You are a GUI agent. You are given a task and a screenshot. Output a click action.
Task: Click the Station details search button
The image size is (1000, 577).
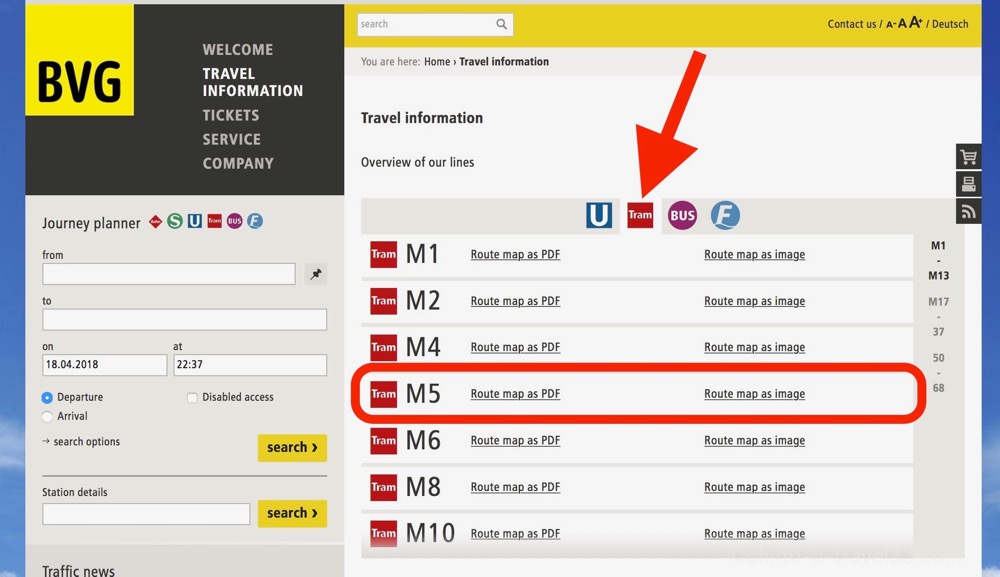(292, 513)
